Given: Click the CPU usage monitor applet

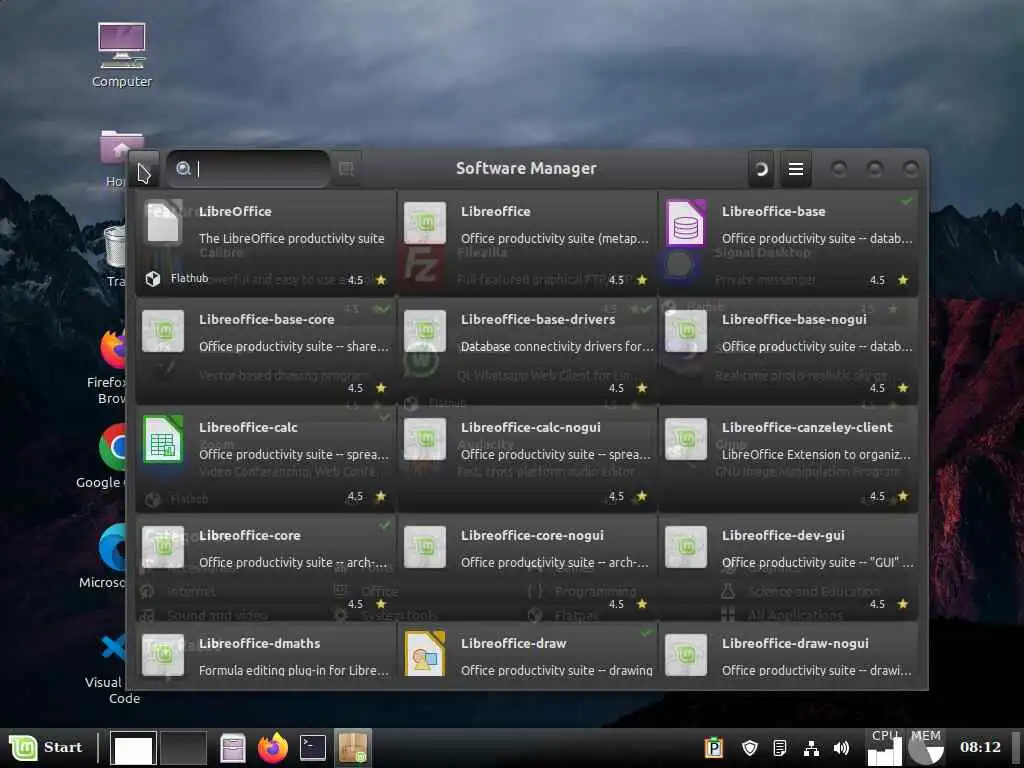Looking at the screenshot, I should [x=885, y=748].
